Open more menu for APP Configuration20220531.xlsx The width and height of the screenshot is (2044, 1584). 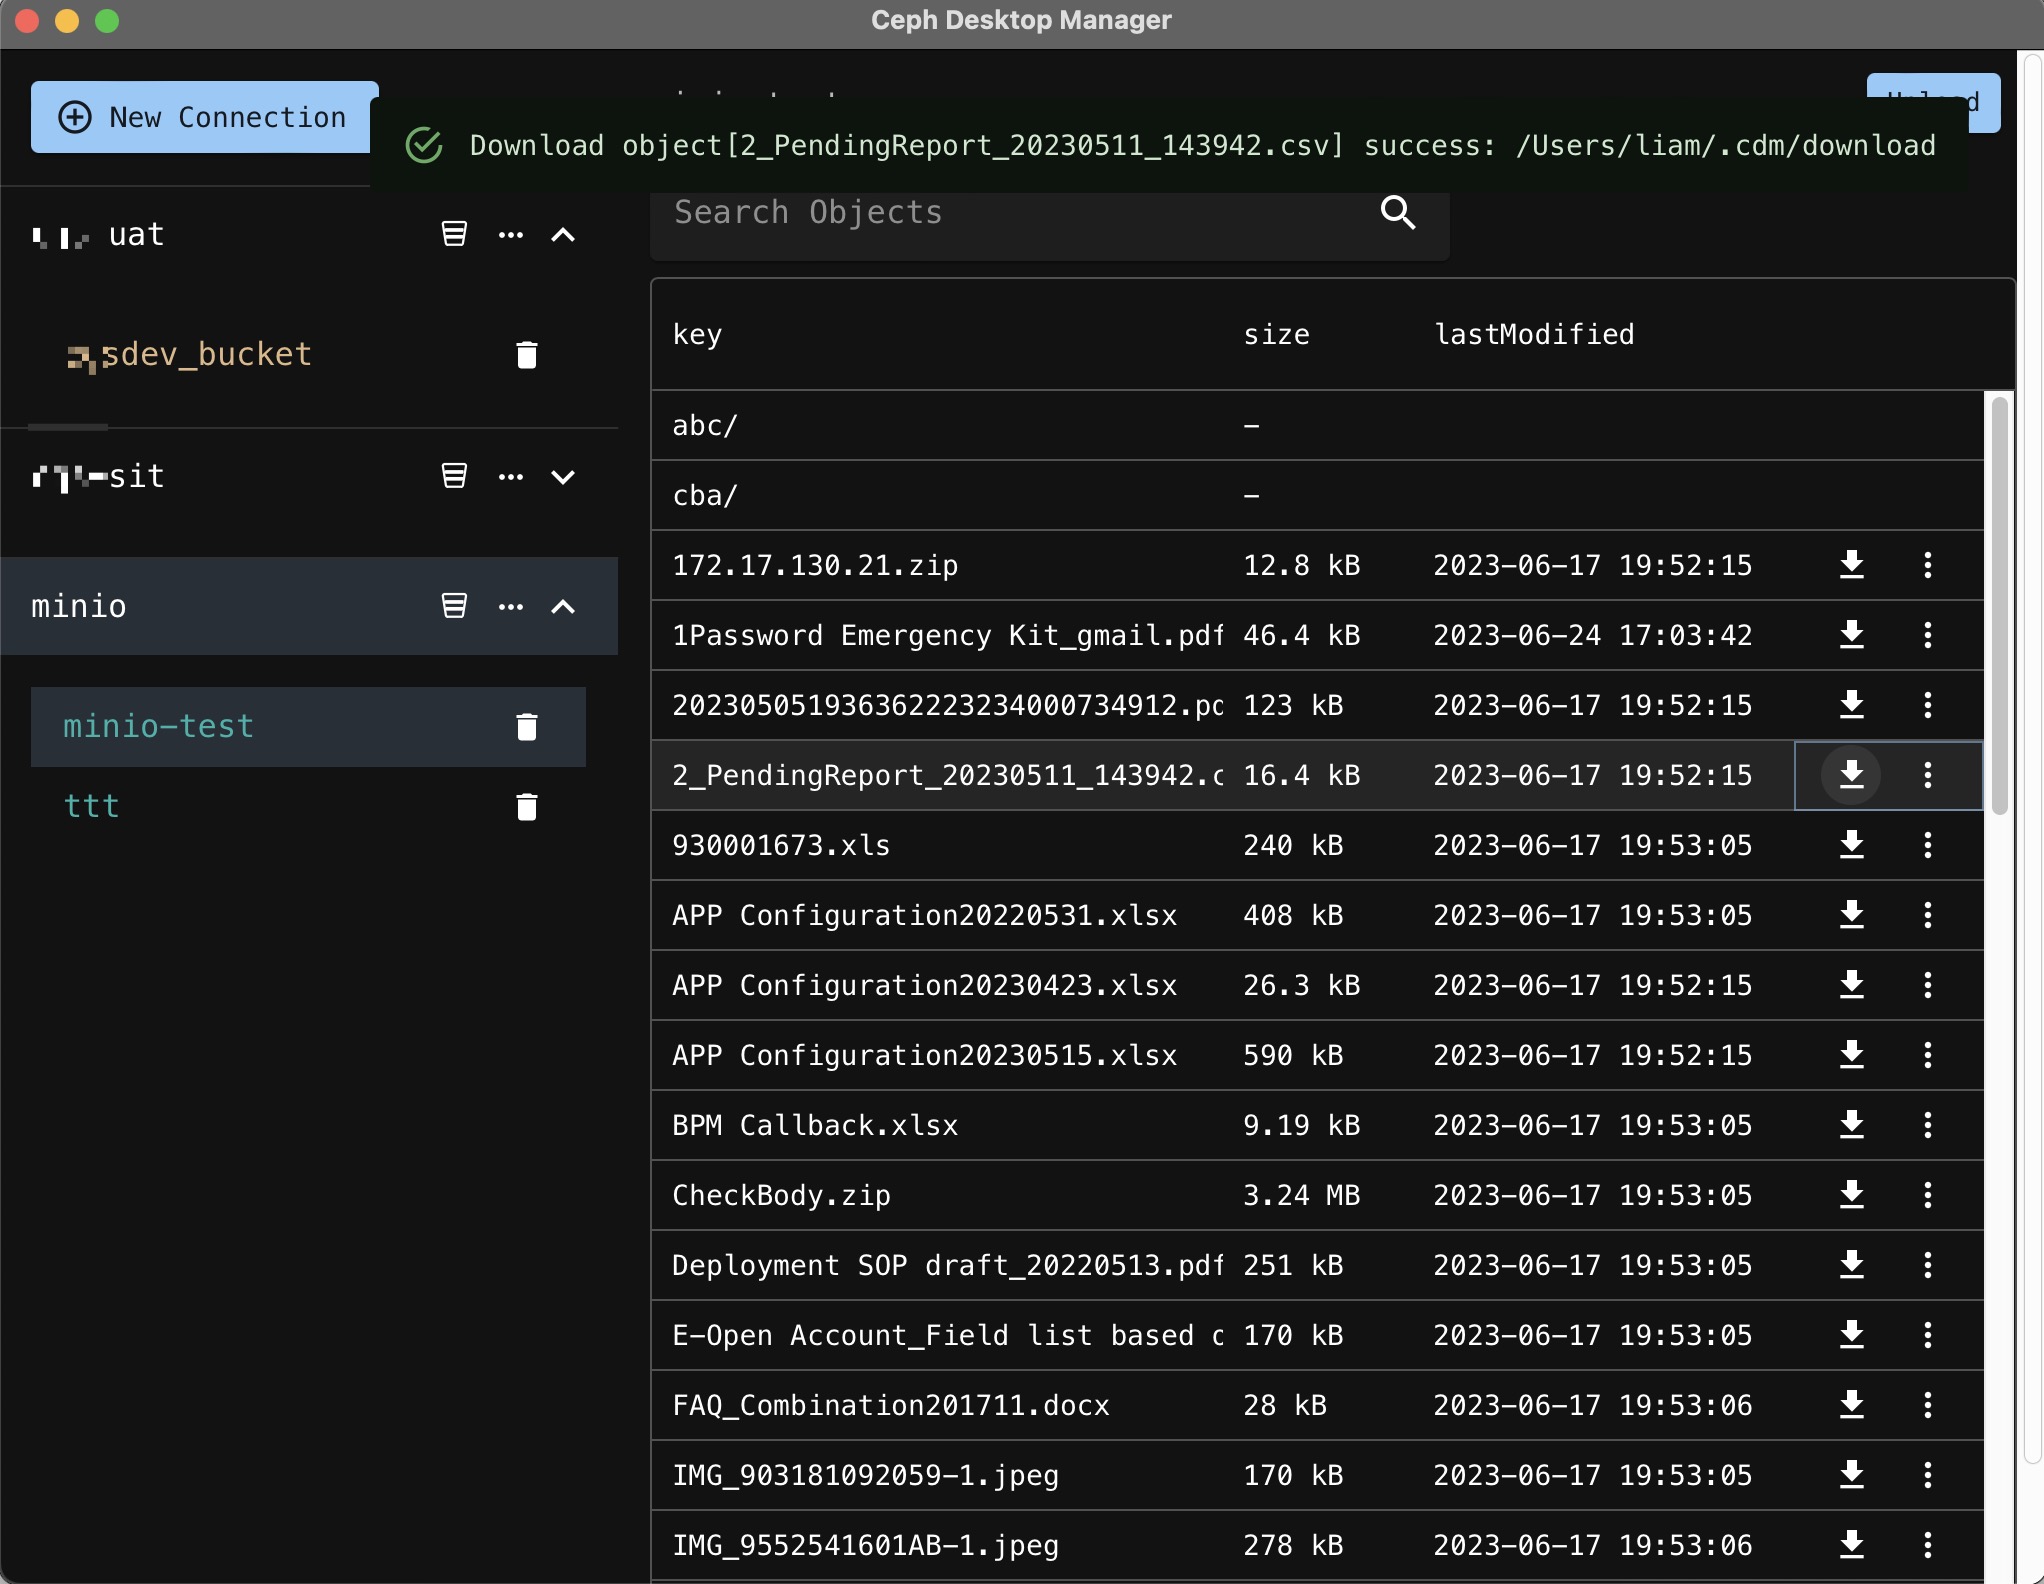[x=1927, y=915]
